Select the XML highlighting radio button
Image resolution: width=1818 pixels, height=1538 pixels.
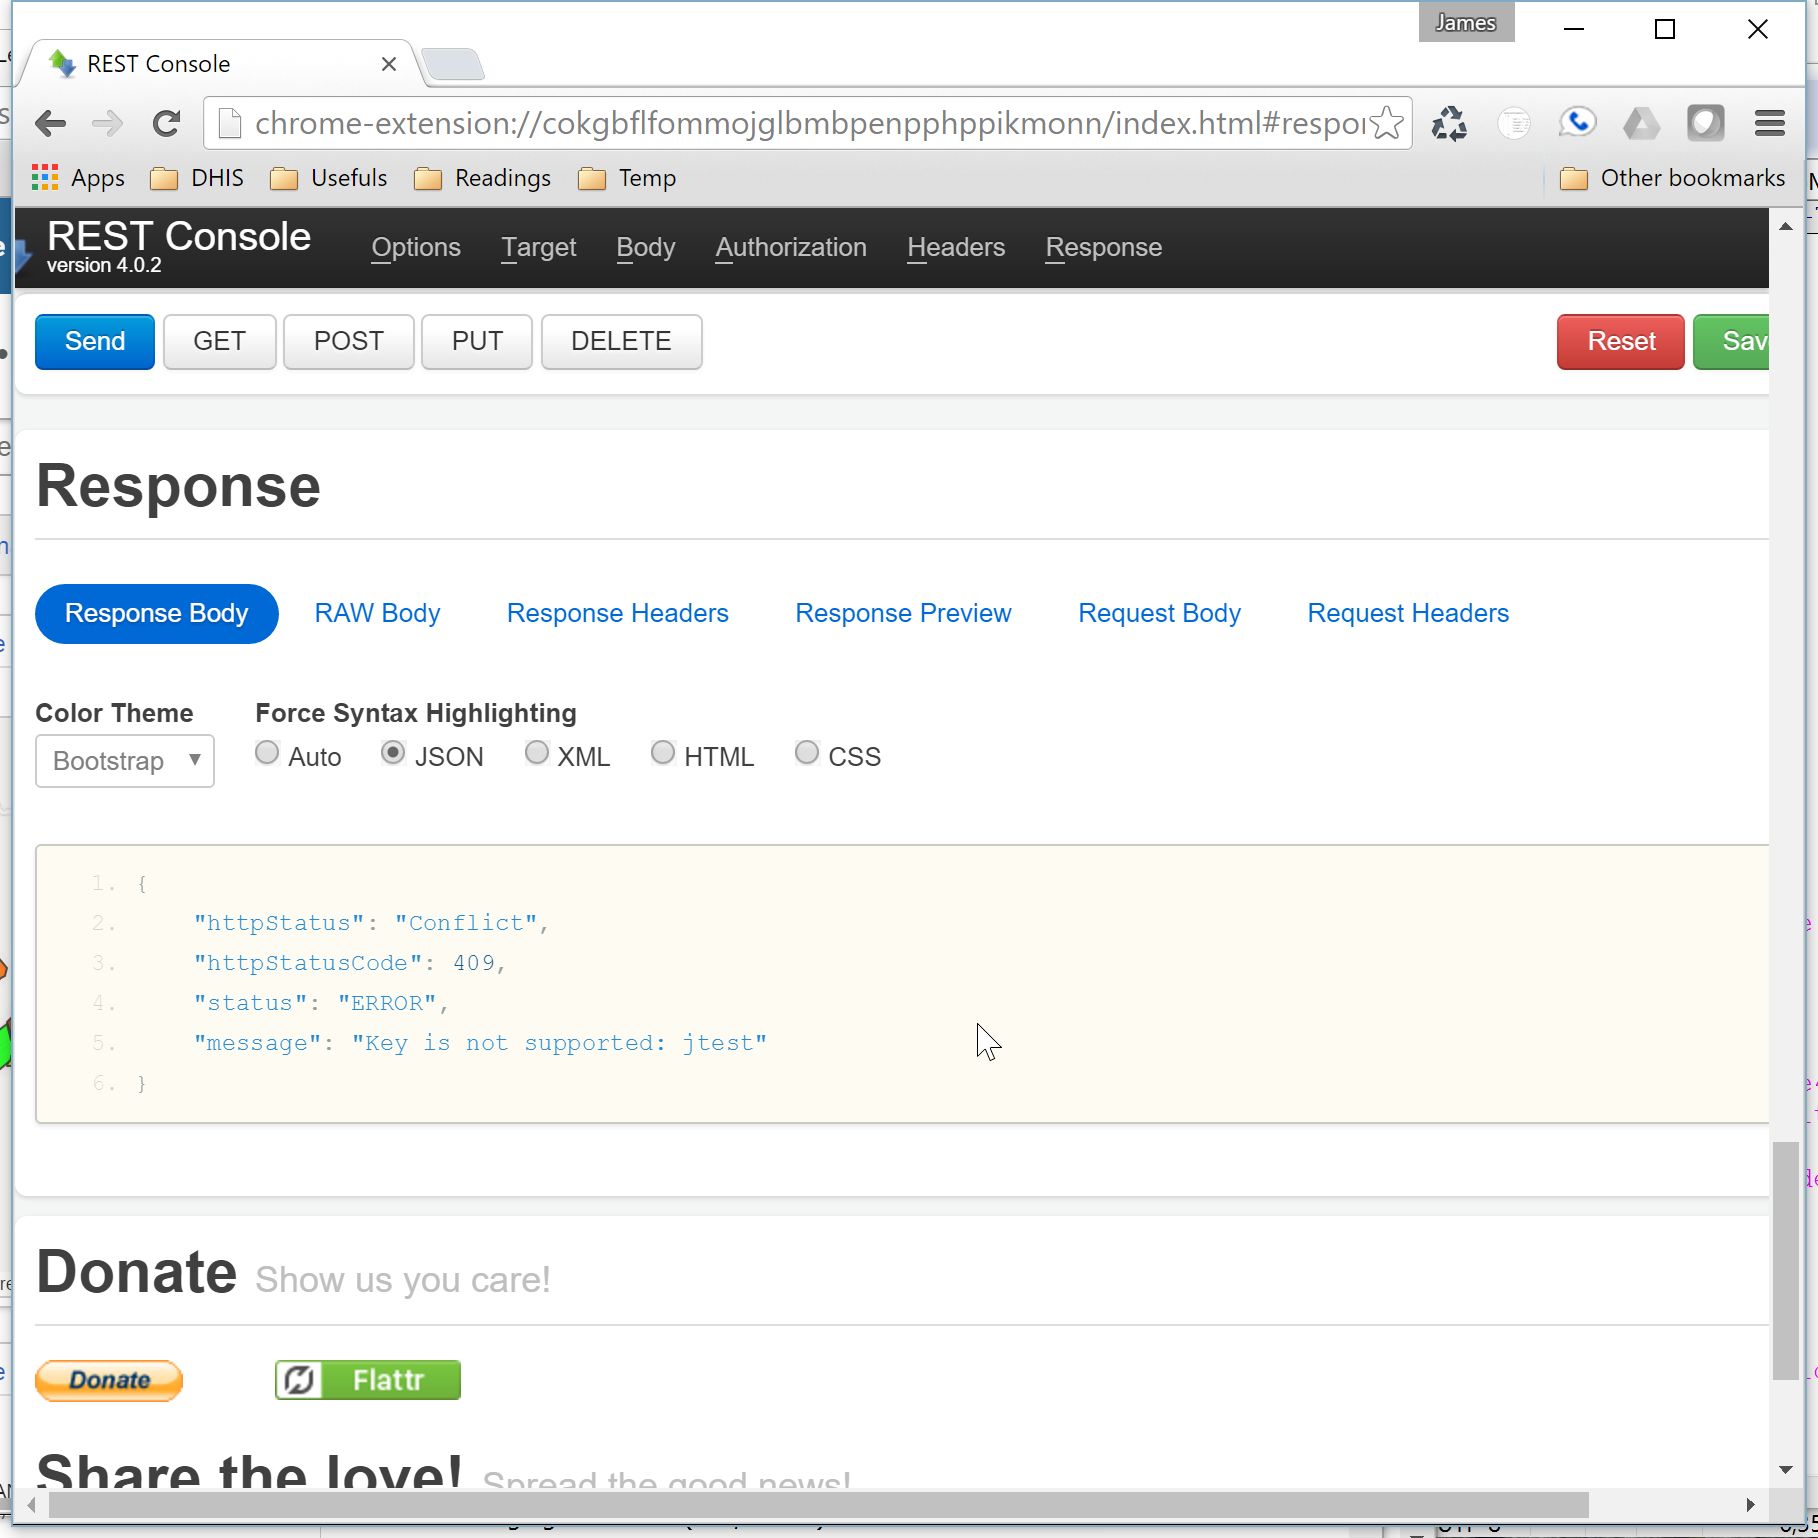tap(537, 753)
